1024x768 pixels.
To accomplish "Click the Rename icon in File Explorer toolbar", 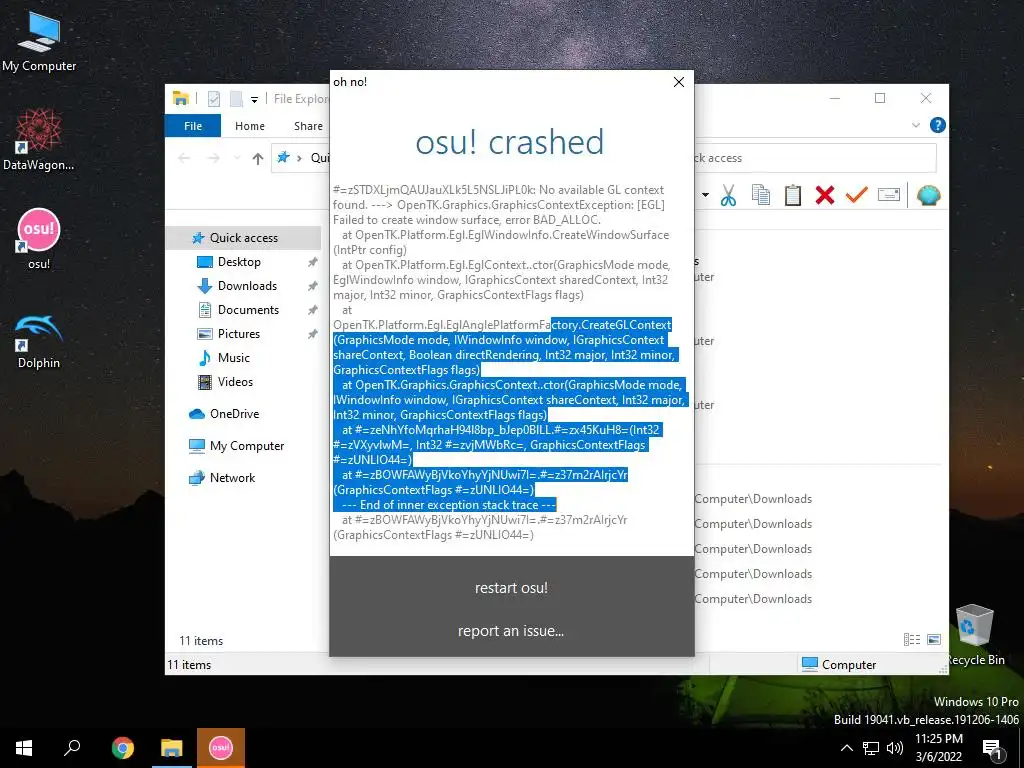I will pos(889,195).
